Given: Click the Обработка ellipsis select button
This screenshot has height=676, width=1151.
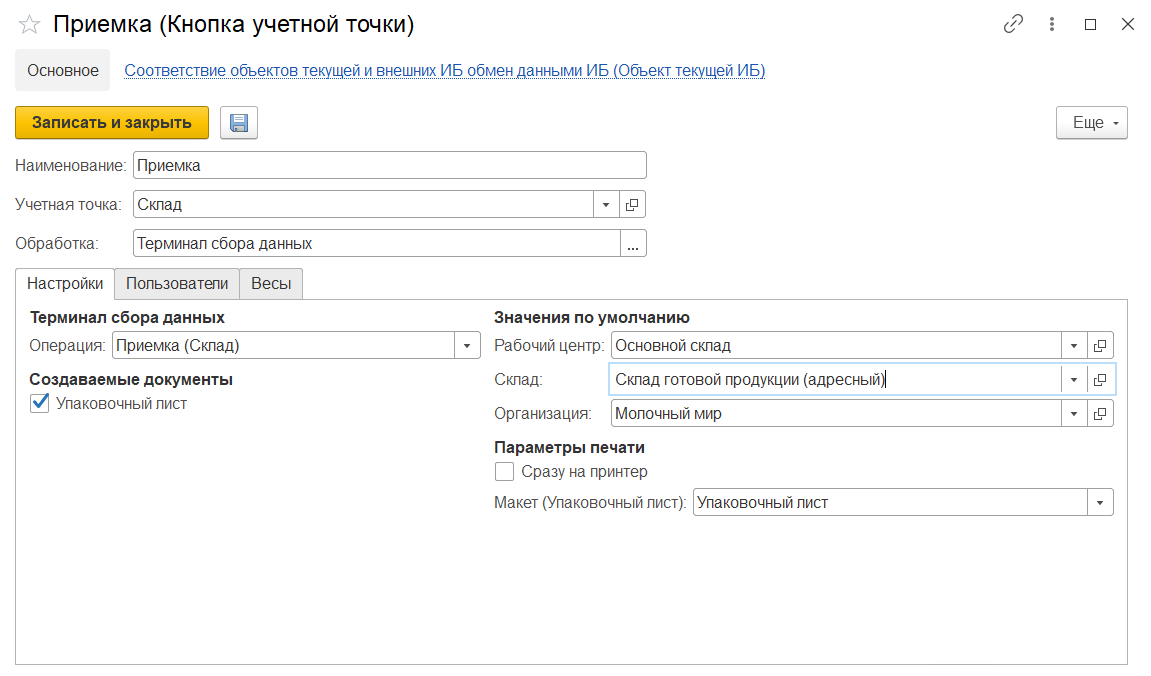Looking at the screenshot, I should coord(633,244).
